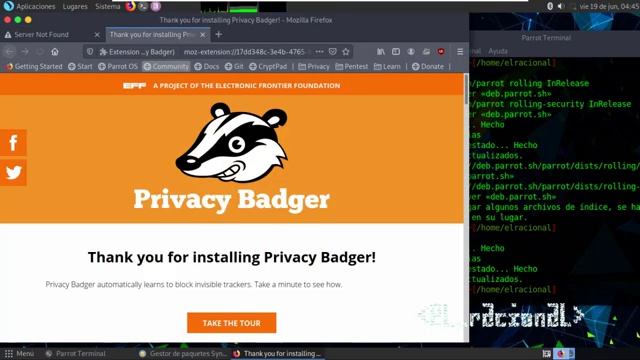Go back using the back arrow
Screen dimensions: 640x360
(10, 52)
